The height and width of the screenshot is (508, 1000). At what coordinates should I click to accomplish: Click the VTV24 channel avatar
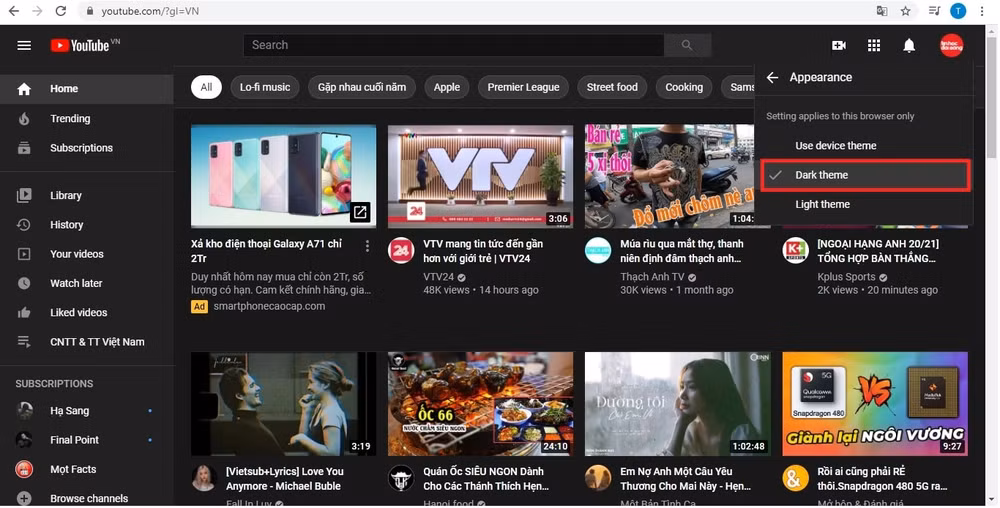pyautogui.click(x=401, y=250)
